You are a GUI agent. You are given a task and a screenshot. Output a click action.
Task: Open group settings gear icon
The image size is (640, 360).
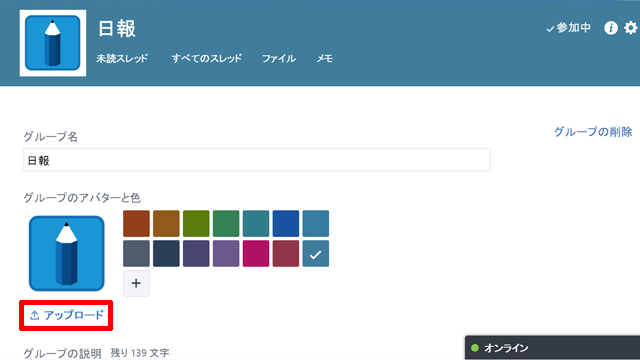pos(631,28)
